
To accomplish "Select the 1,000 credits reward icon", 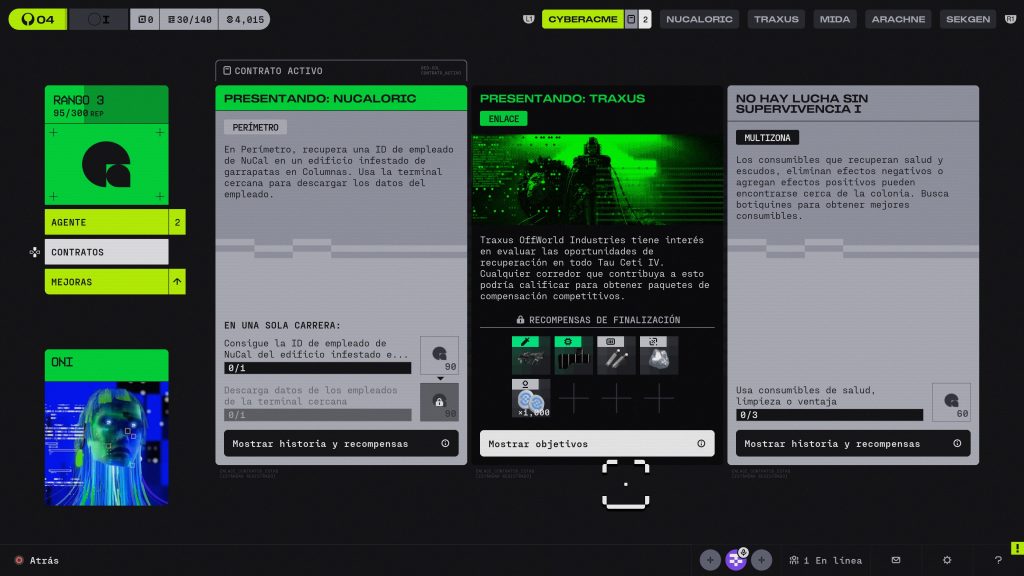I will [x=530, y=398].
